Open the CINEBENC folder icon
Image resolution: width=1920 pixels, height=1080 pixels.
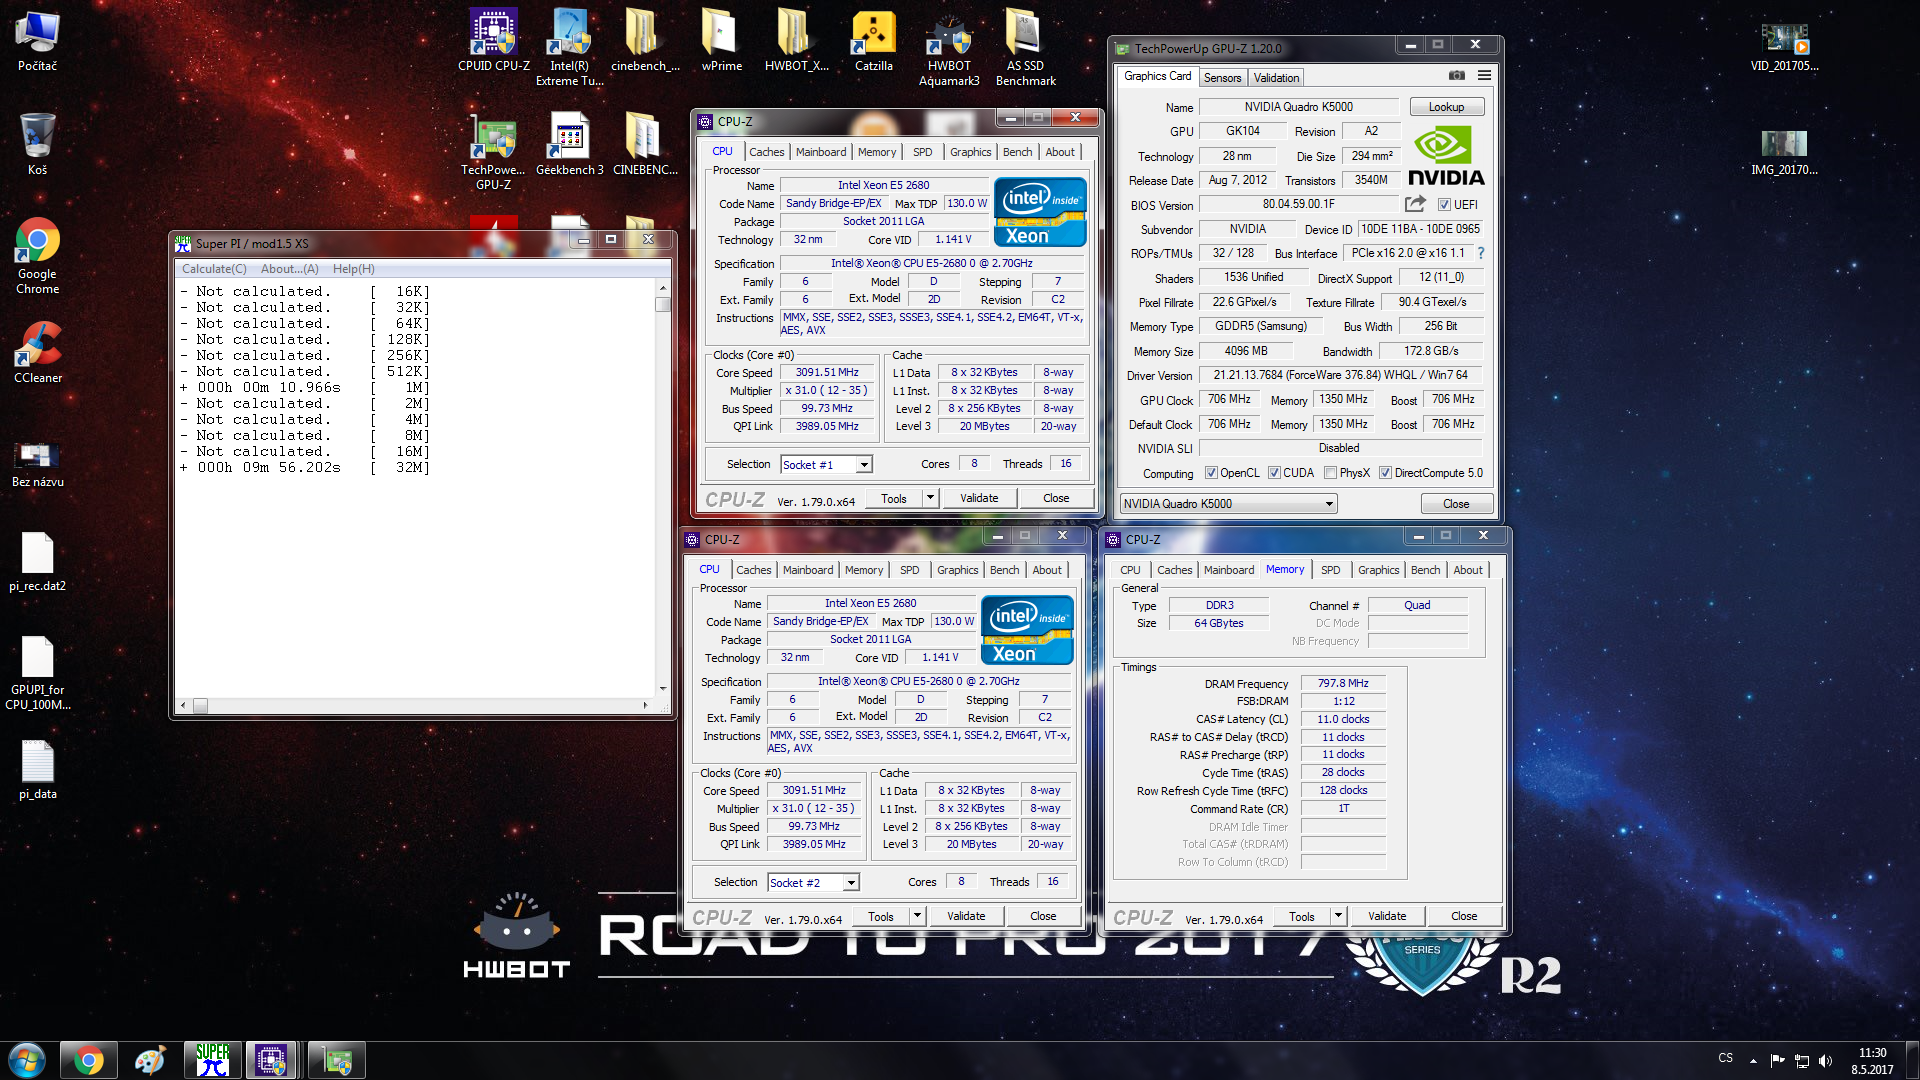(x=645, y=145)
